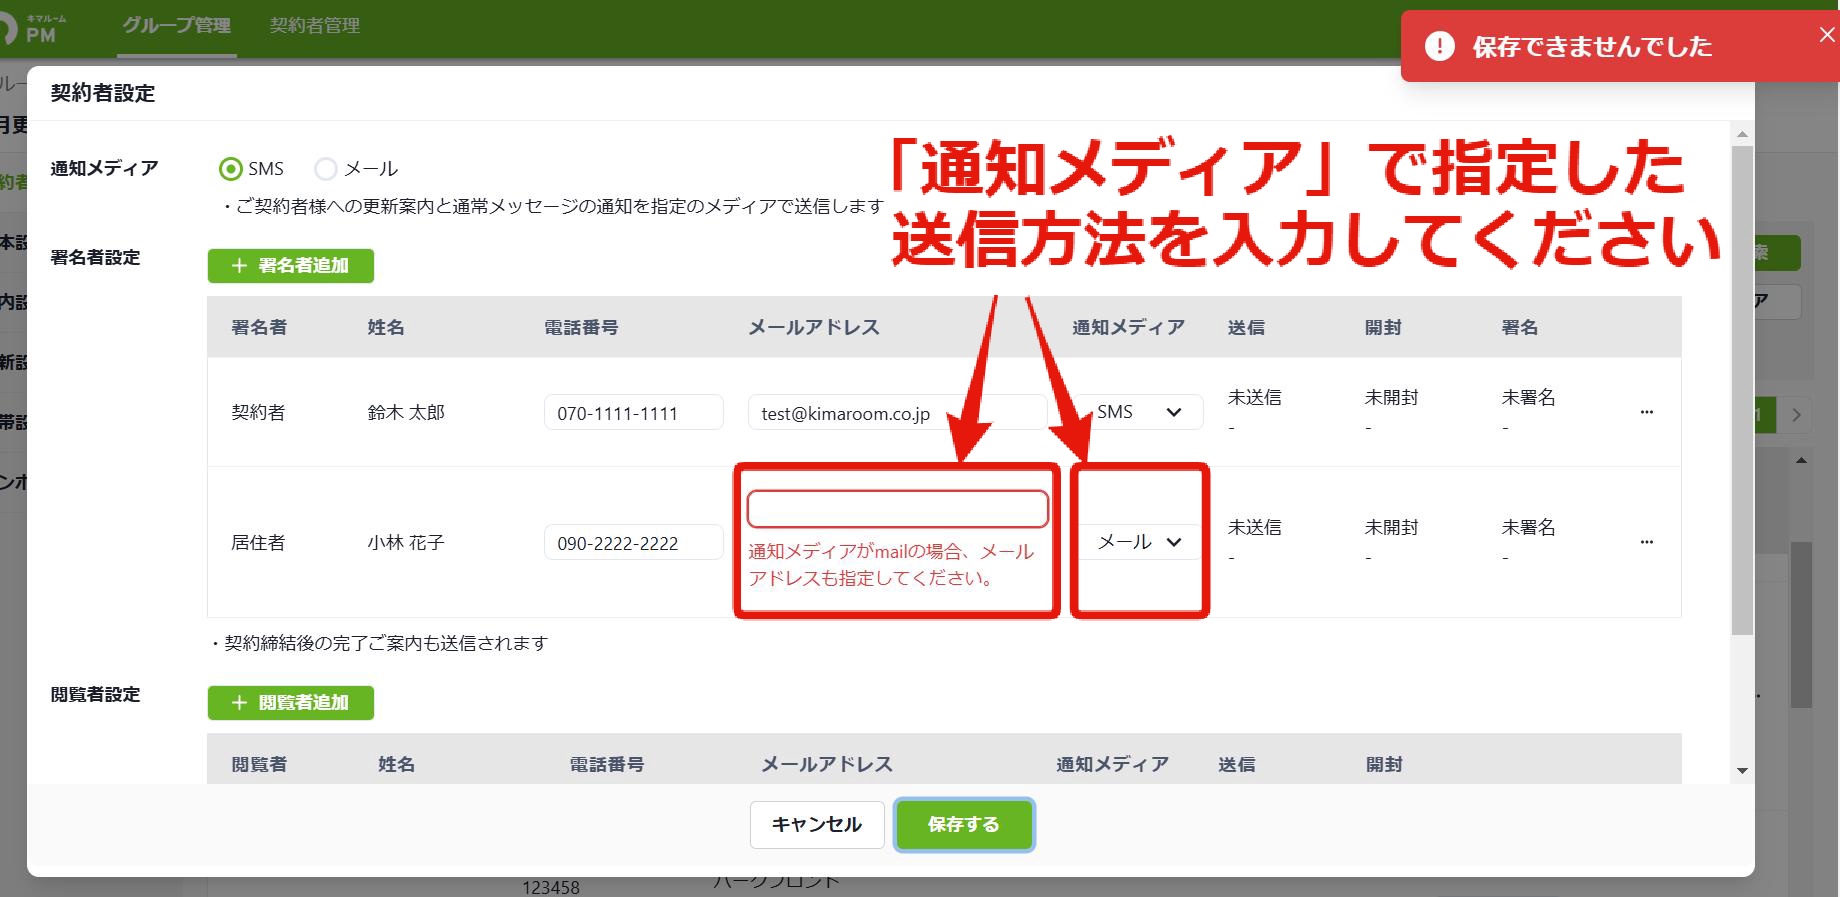This screenshot has width=1840, height=897.
Task: Click the キマルーム PM logo
Action: click(x=32, y=28)
